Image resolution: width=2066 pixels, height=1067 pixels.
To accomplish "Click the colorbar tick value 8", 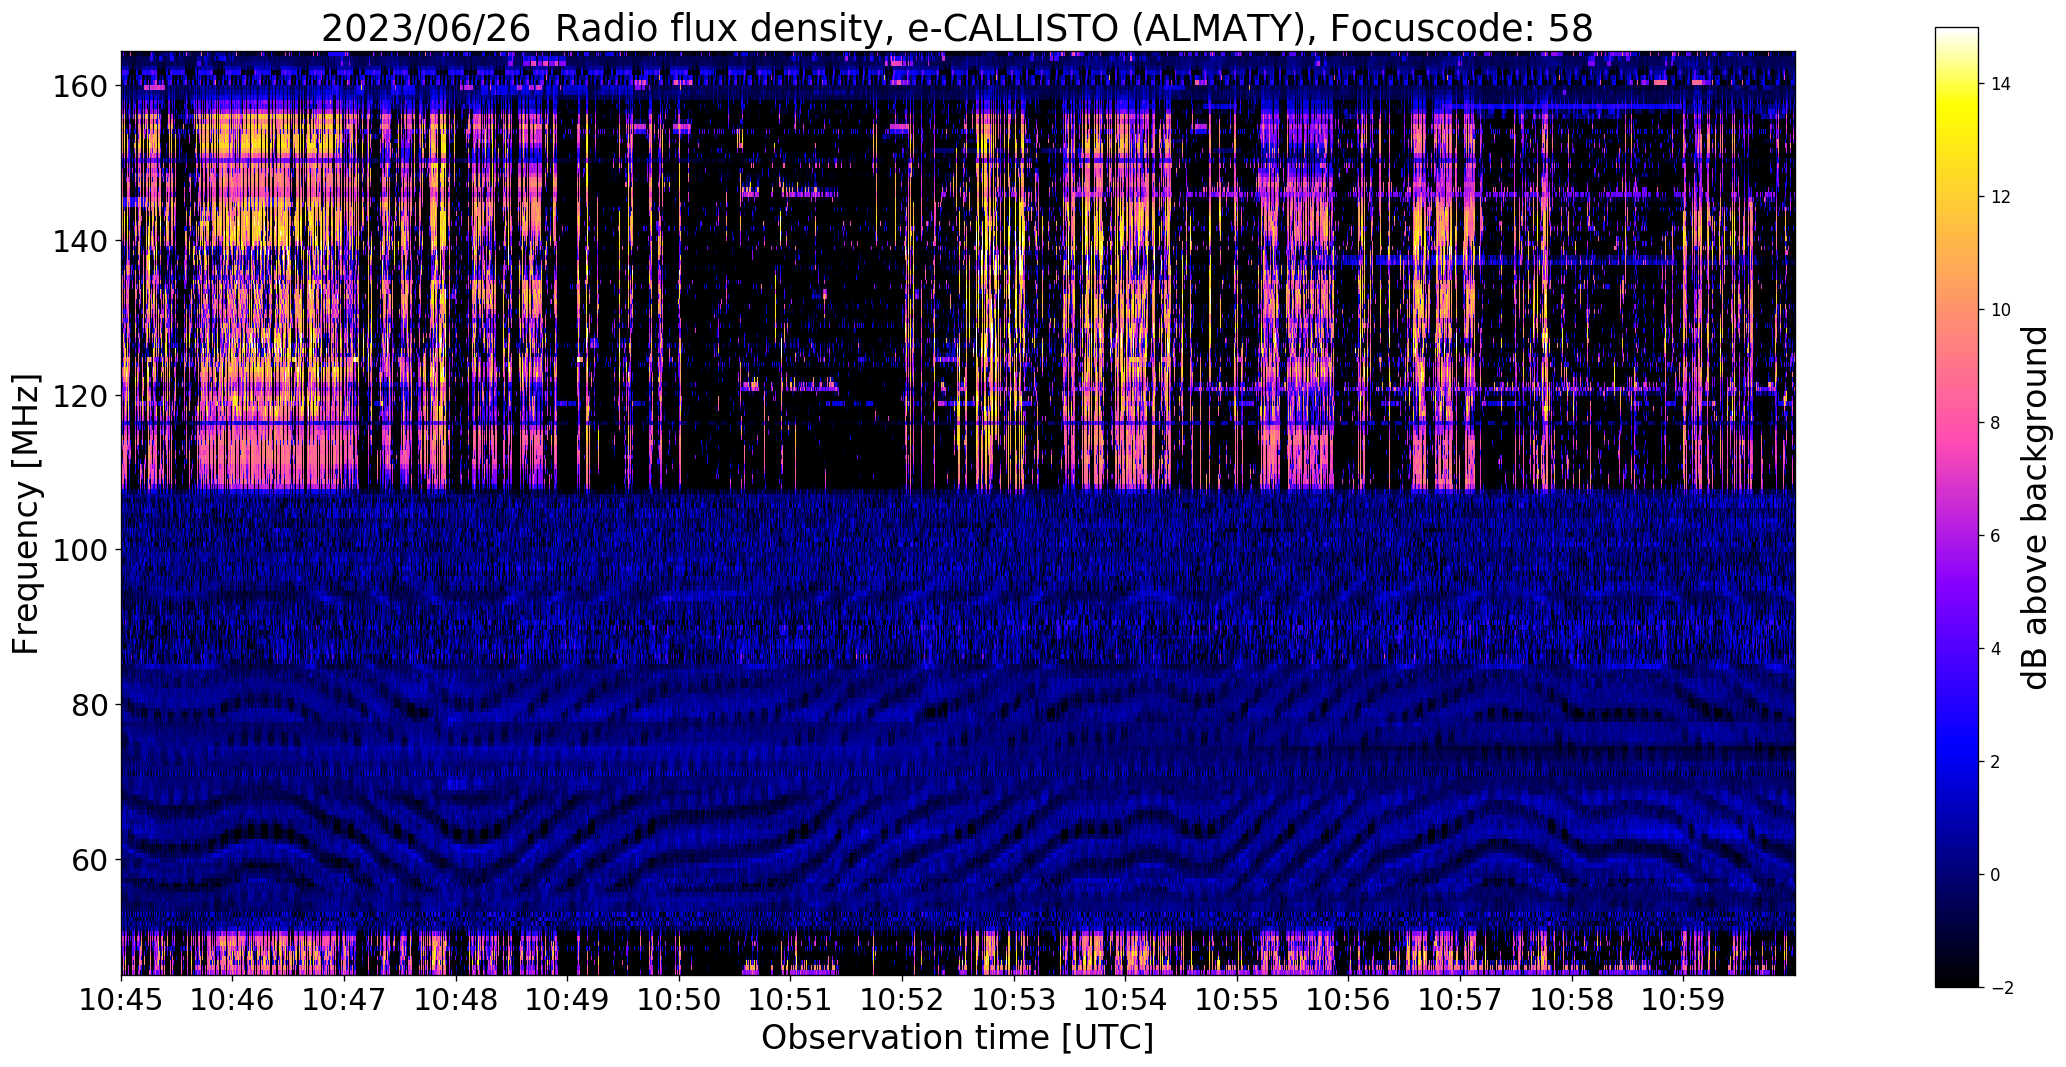I will coord(1995,423).
